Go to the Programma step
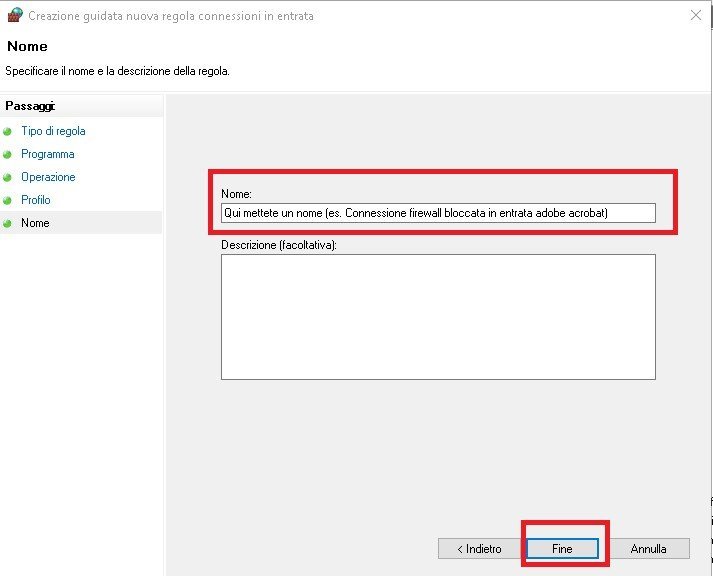 point(48,154)
